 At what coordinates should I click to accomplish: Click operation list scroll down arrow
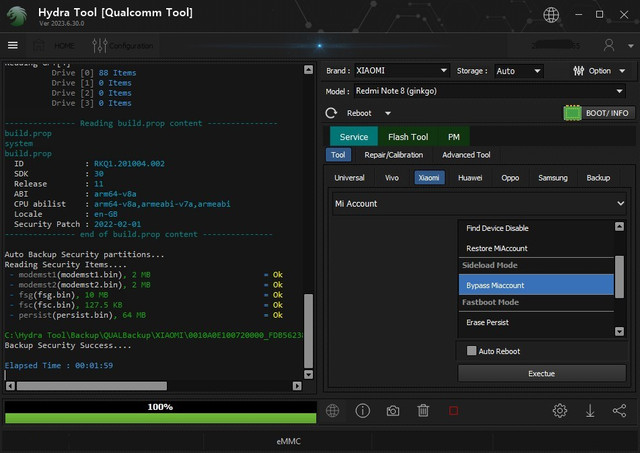point(619,331)
